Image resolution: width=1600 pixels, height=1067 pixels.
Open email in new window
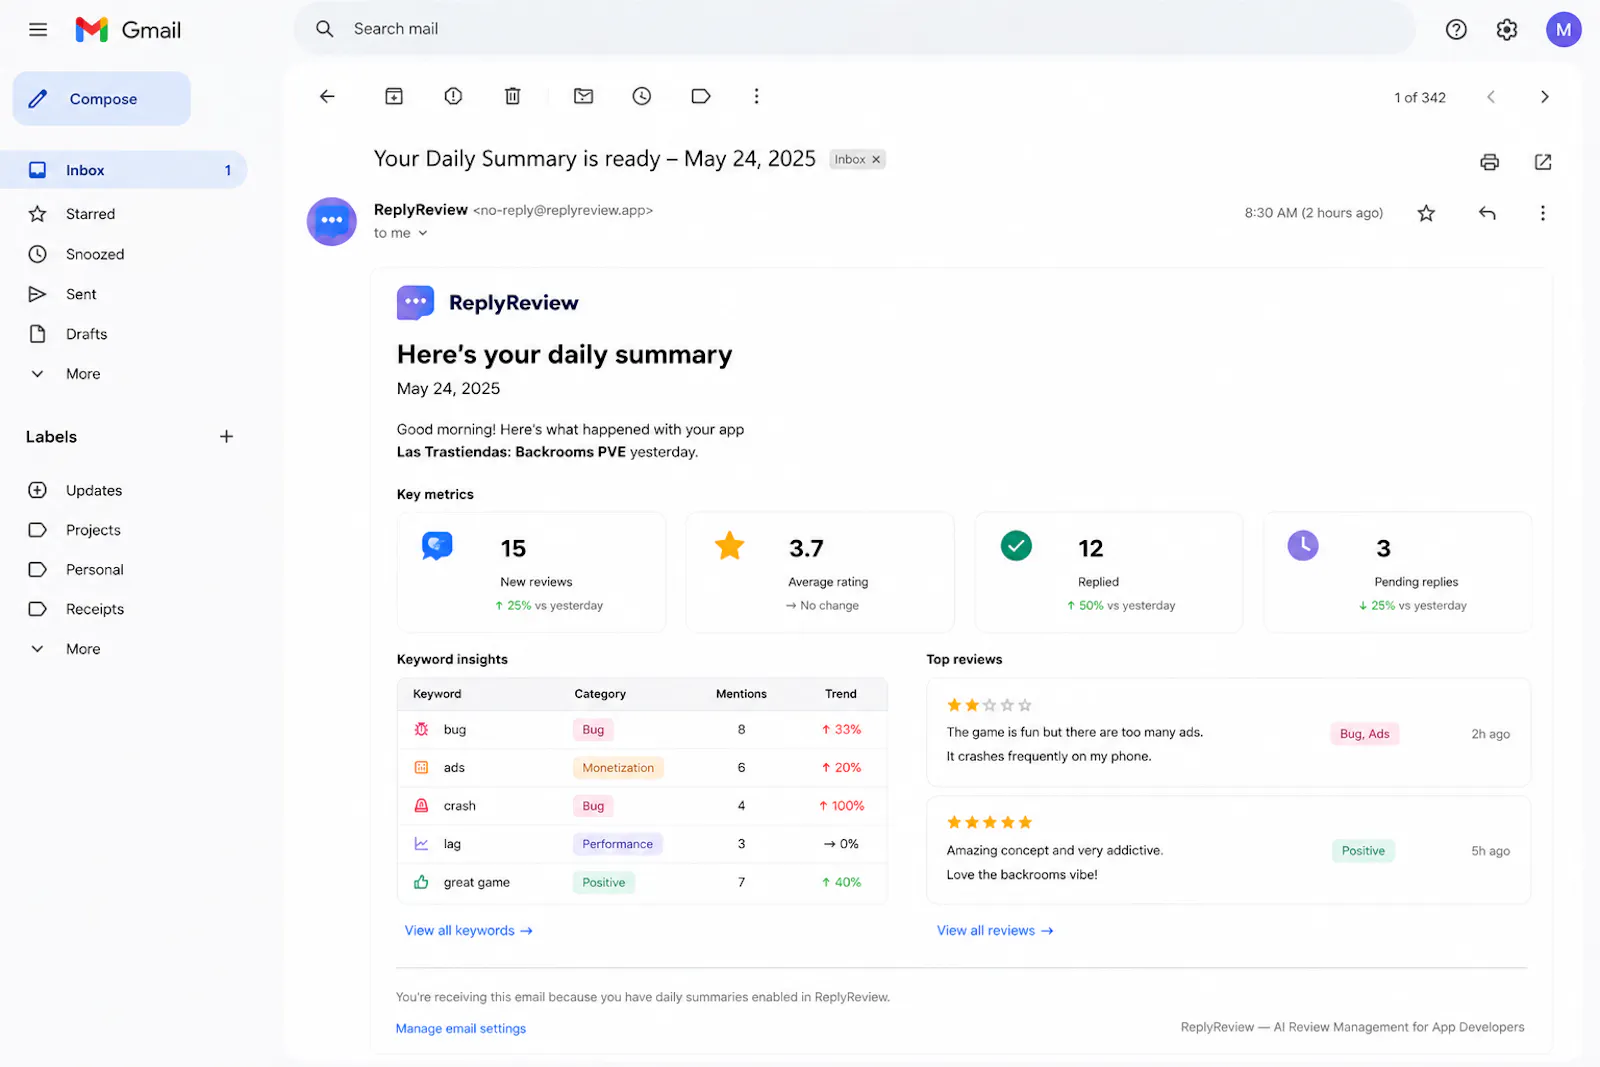[x=1543, y=162]
